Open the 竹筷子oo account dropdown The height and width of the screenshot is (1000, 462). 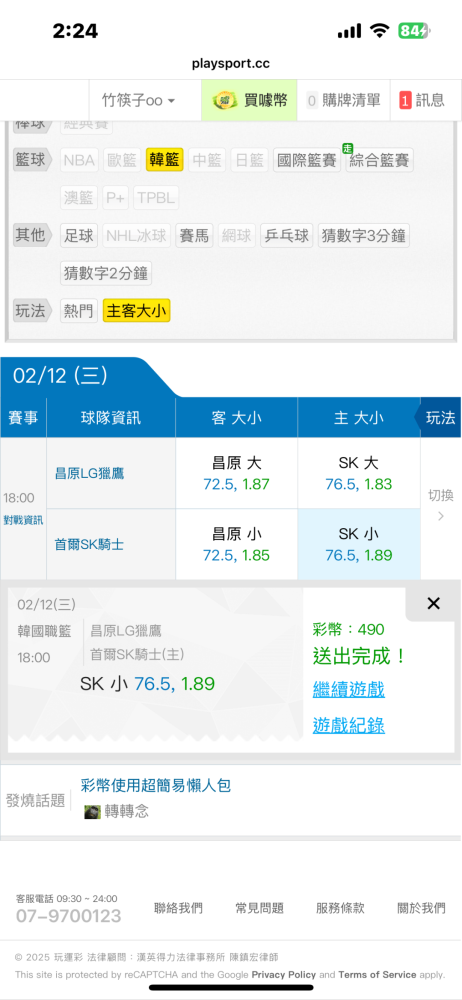138,100
